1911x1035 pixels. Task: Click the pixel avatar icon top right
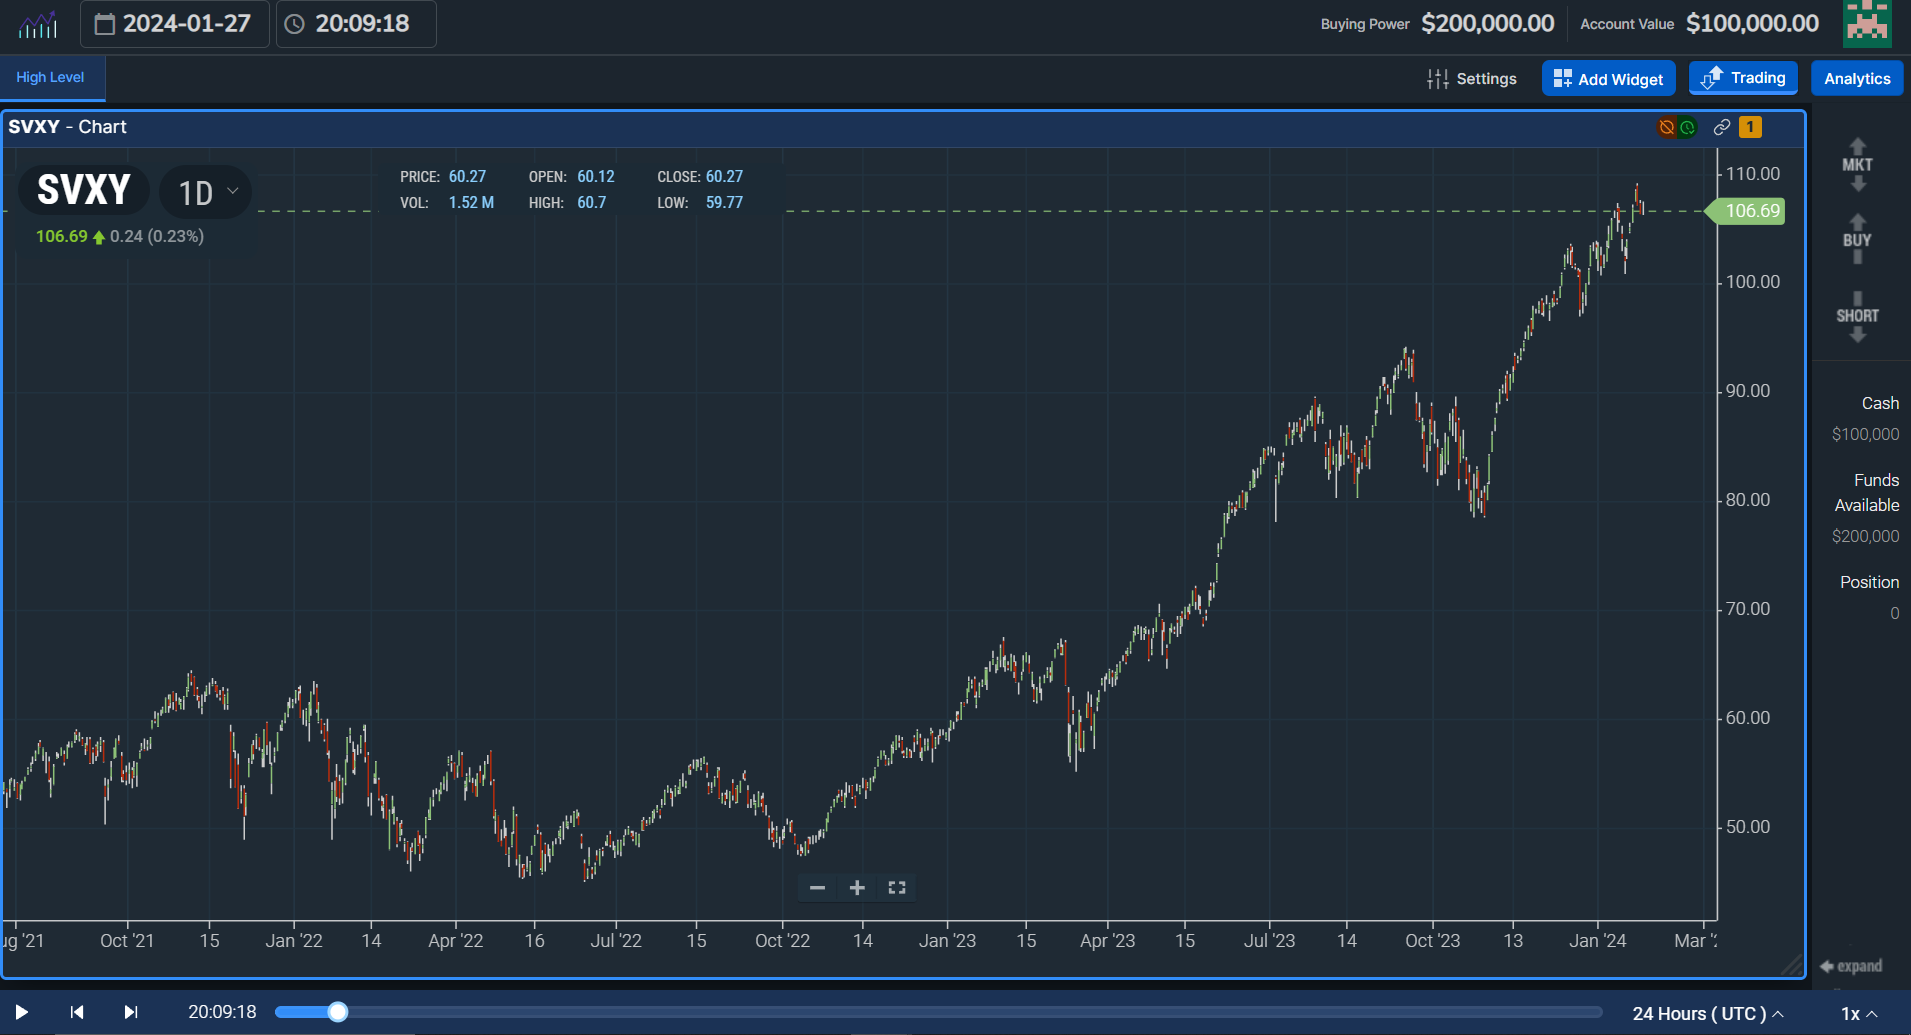coord(1867,23)
